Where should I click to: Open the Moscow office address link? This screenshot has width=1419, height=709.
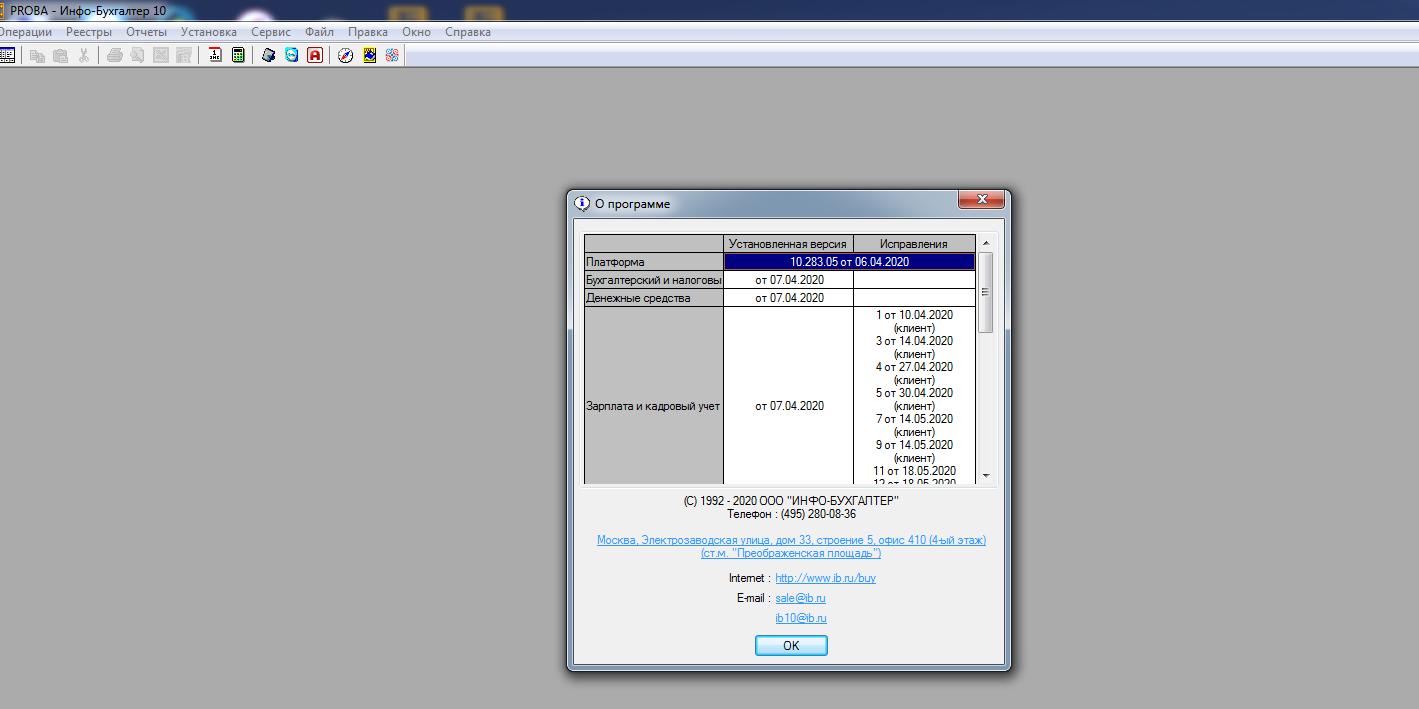point(791,546)
